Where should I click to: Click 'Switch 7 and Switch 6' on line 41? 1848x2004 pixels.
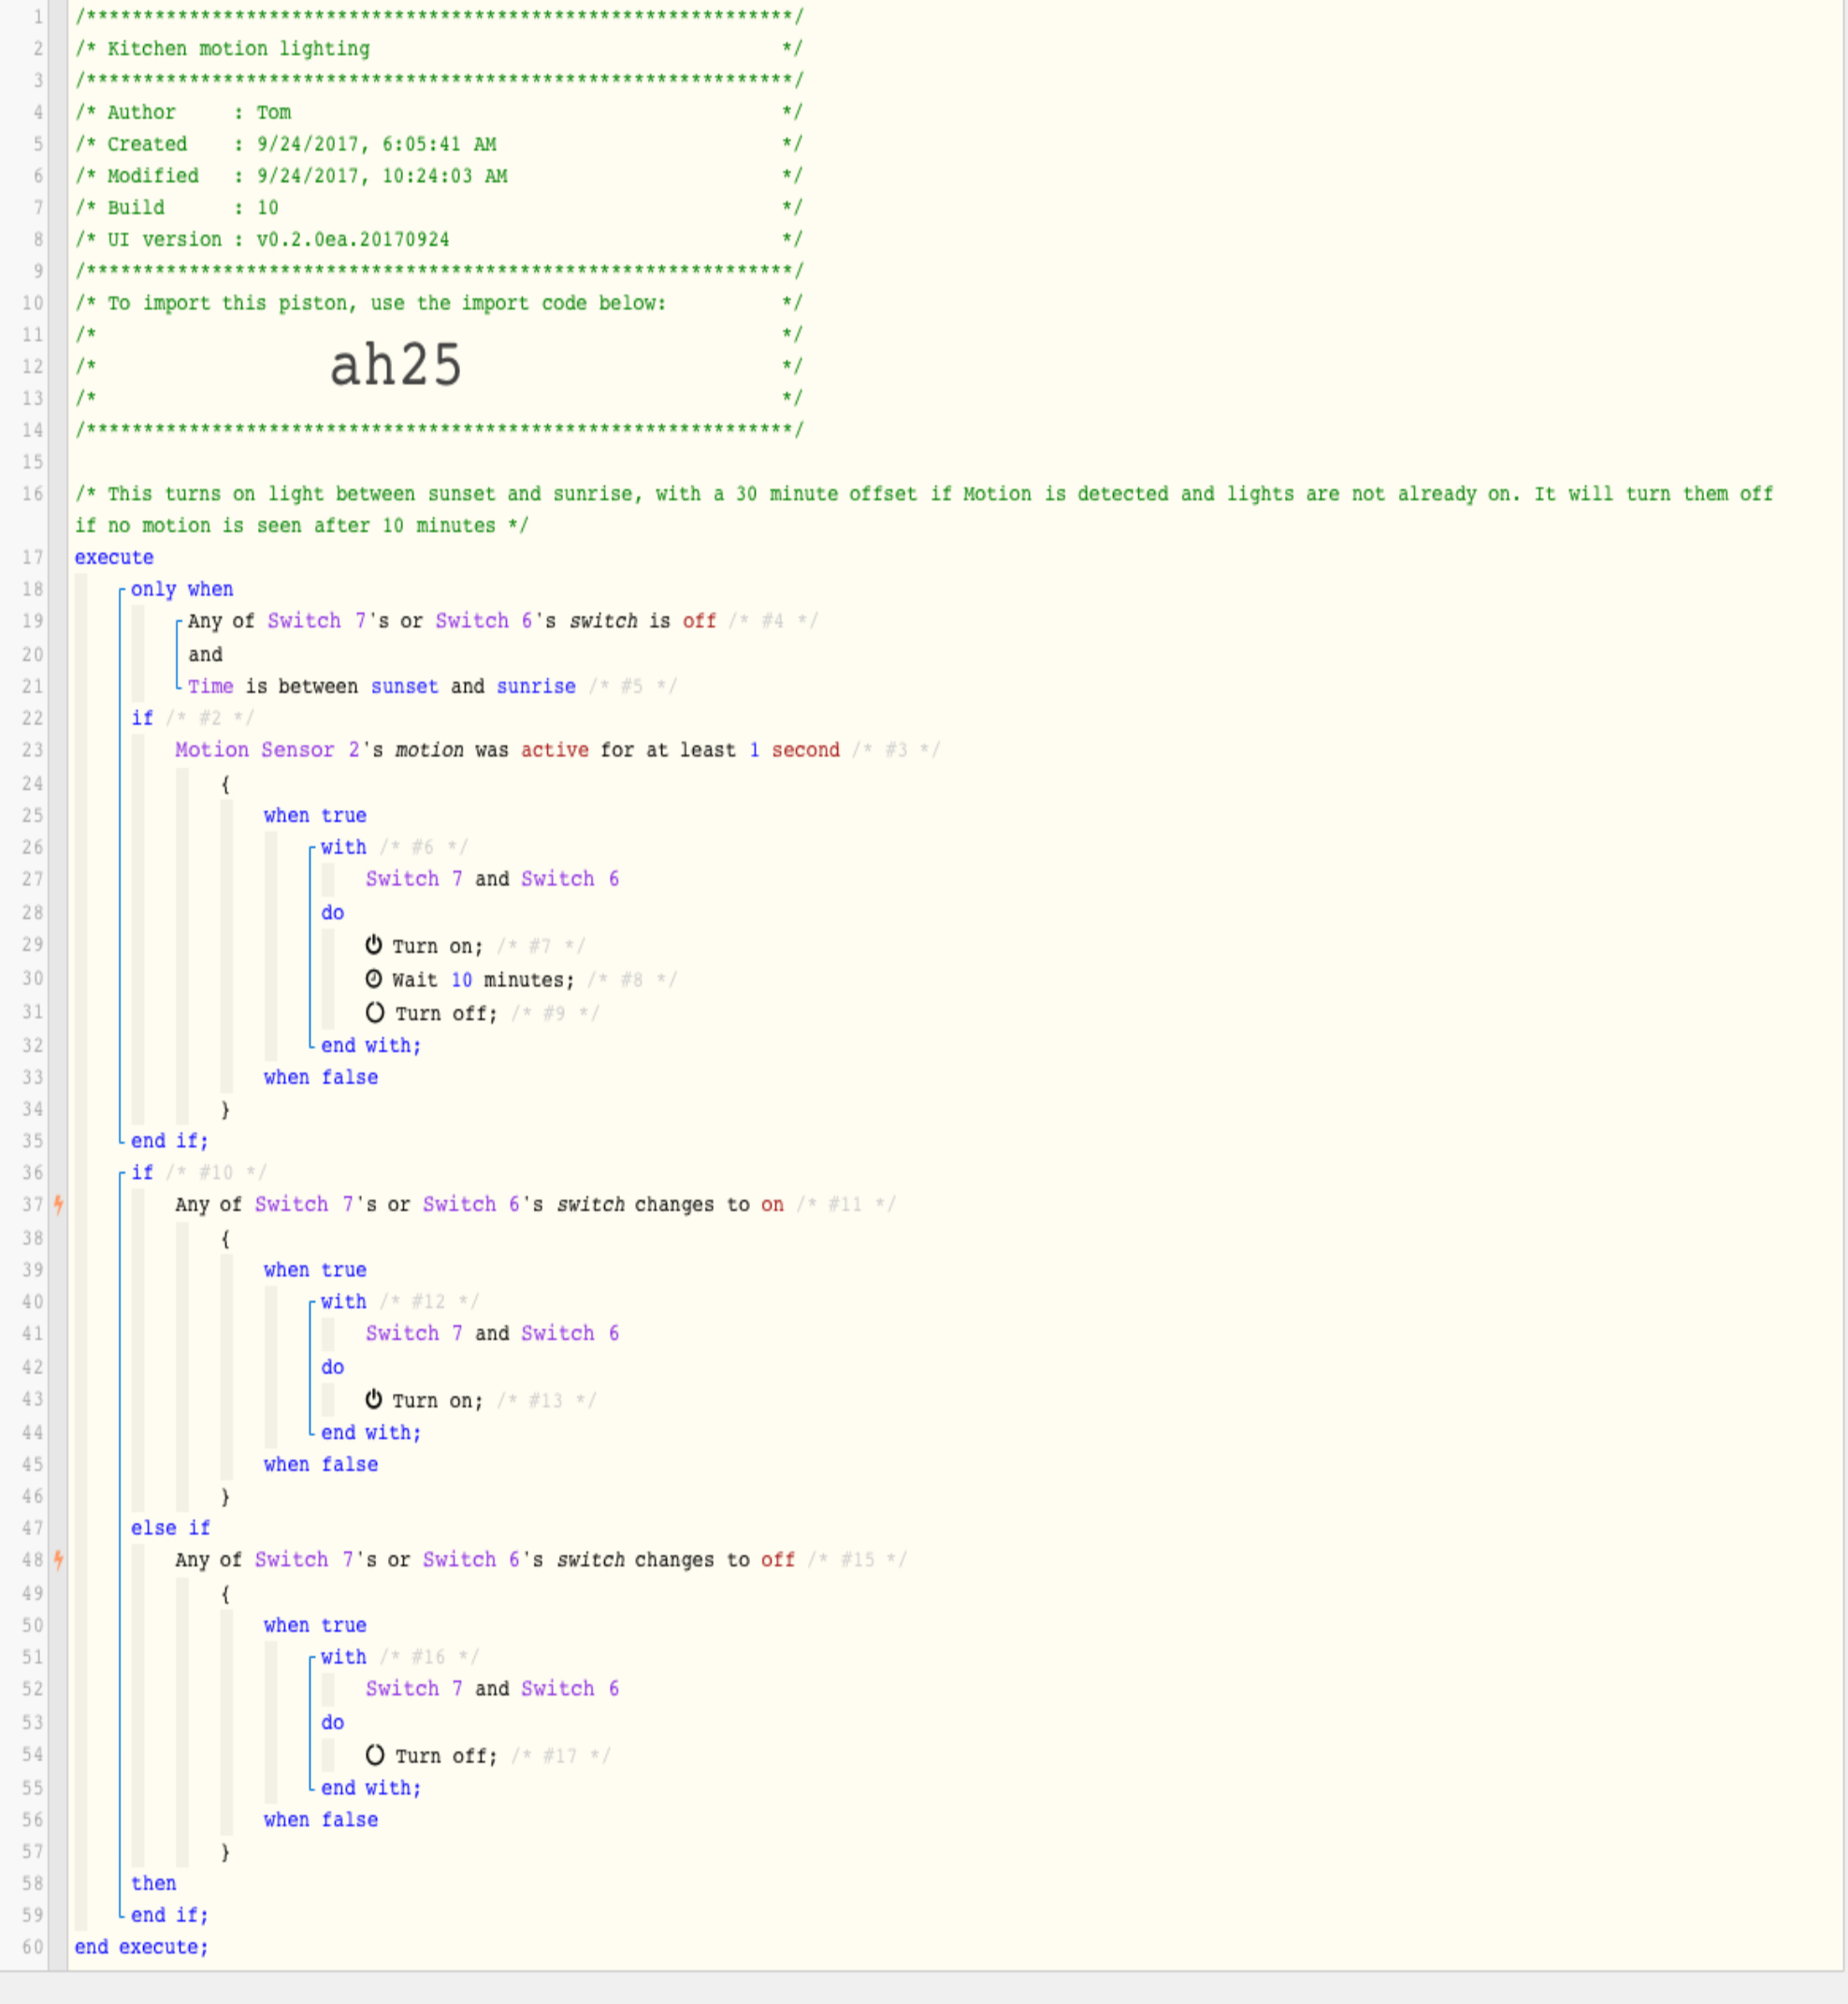pyautogui.click(x=492, y=1334)
